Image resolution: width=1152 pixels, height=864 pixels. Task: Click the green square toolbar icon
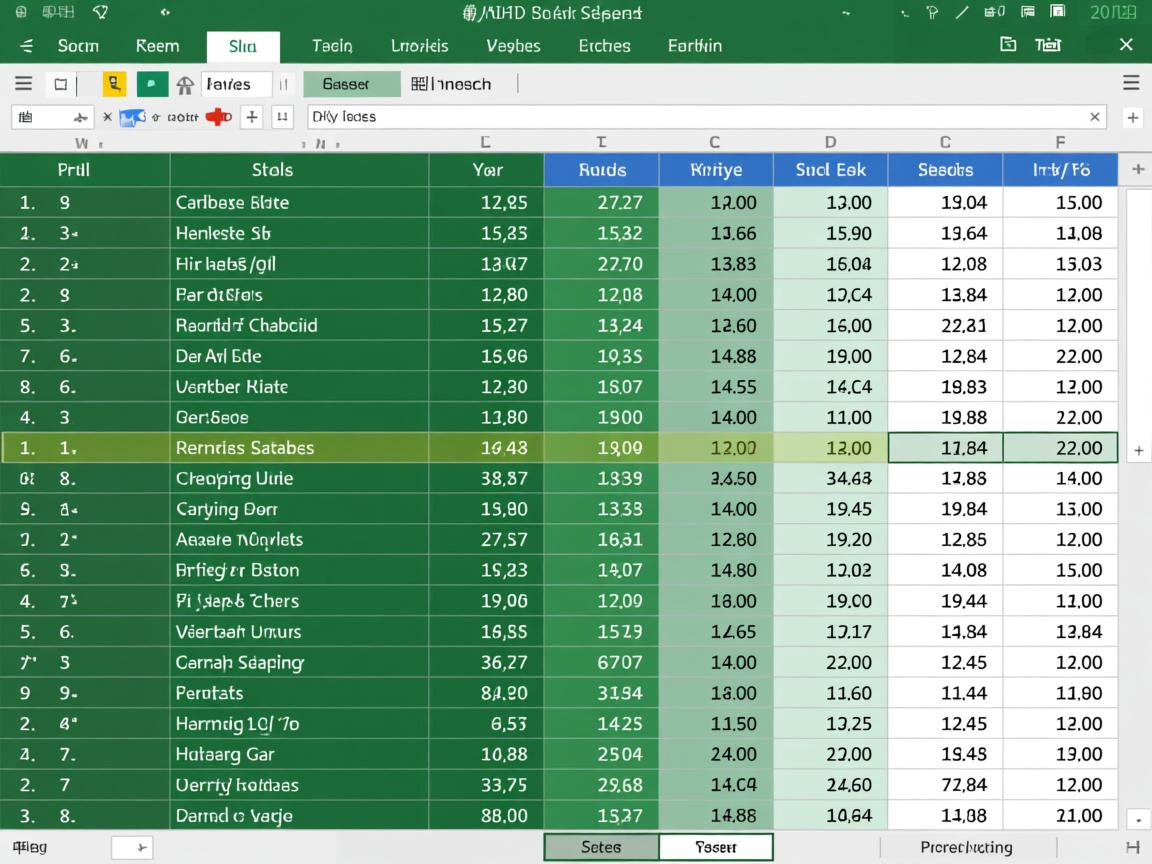click(x=151, y=84)
